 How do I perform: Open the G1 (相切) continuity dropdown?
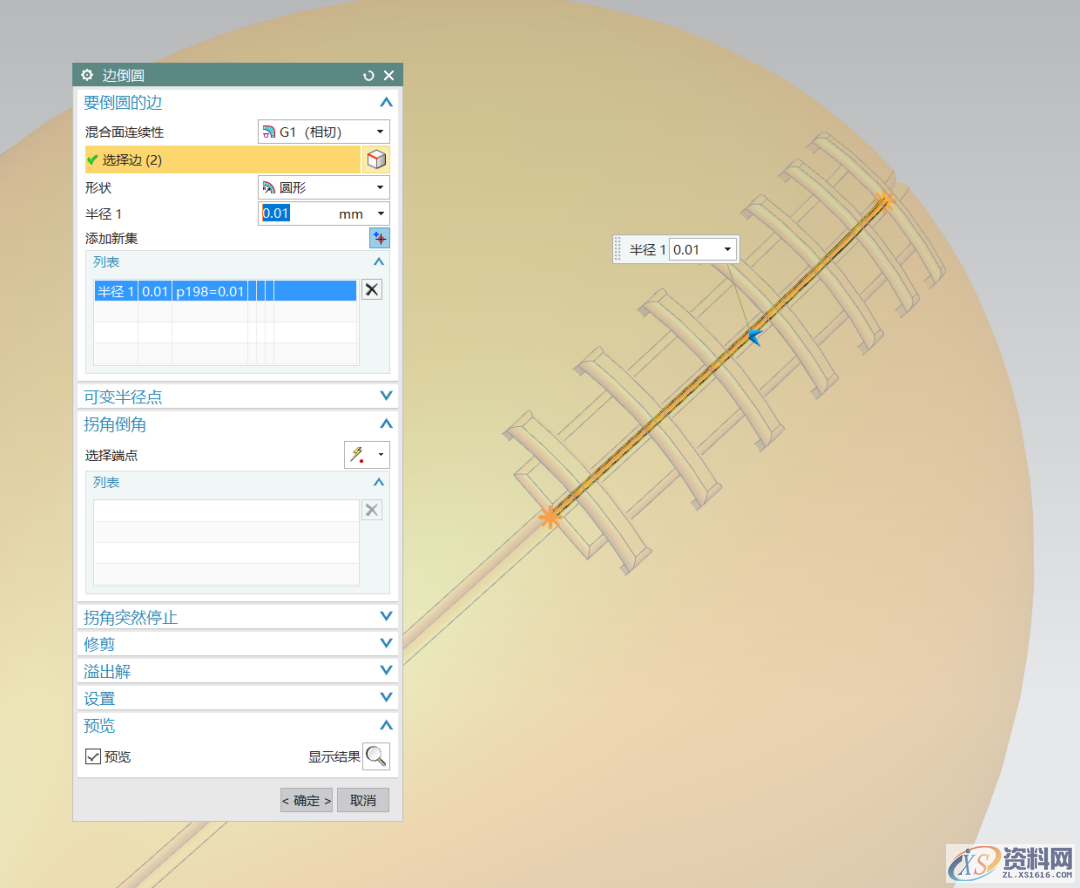(324, 132)
